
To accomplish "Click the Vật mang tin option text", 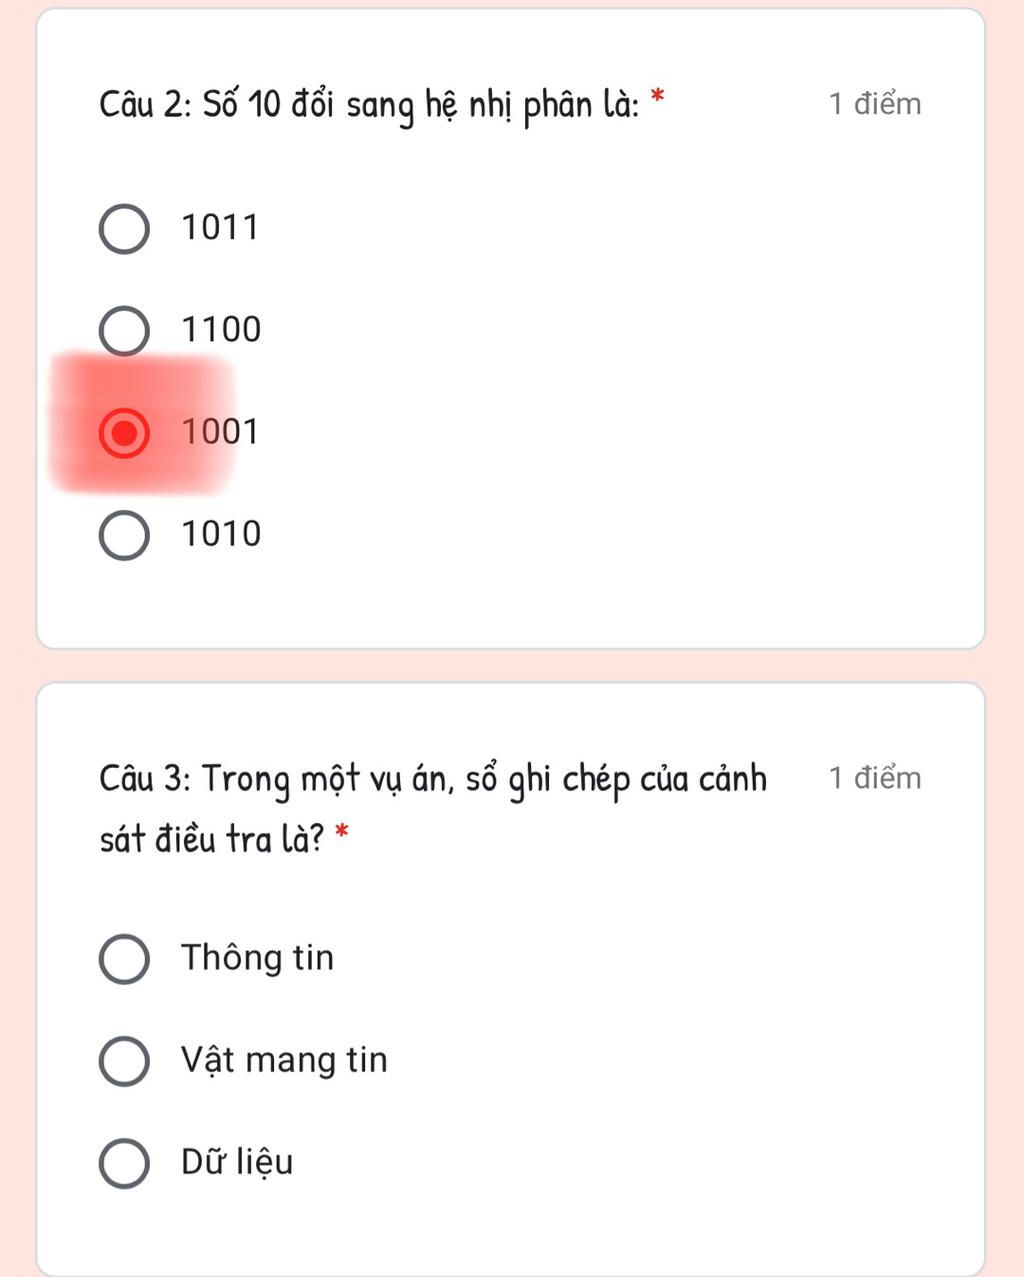I will point(284,1060).
